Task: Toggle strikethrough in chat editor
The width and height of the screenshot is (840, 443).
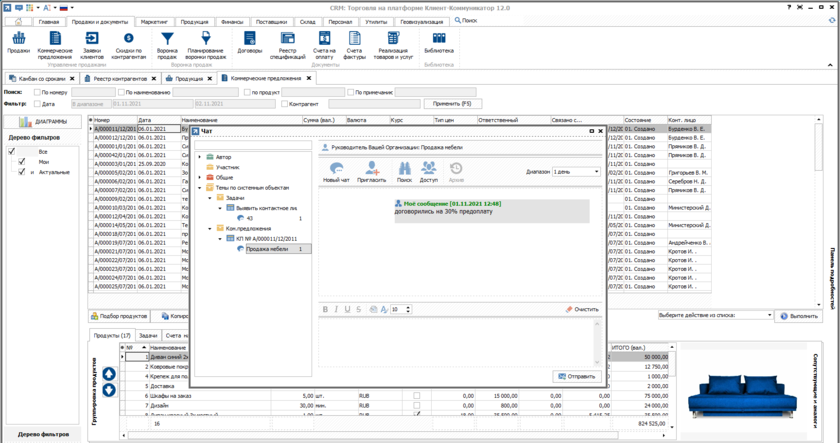Action: coord(359,309)
